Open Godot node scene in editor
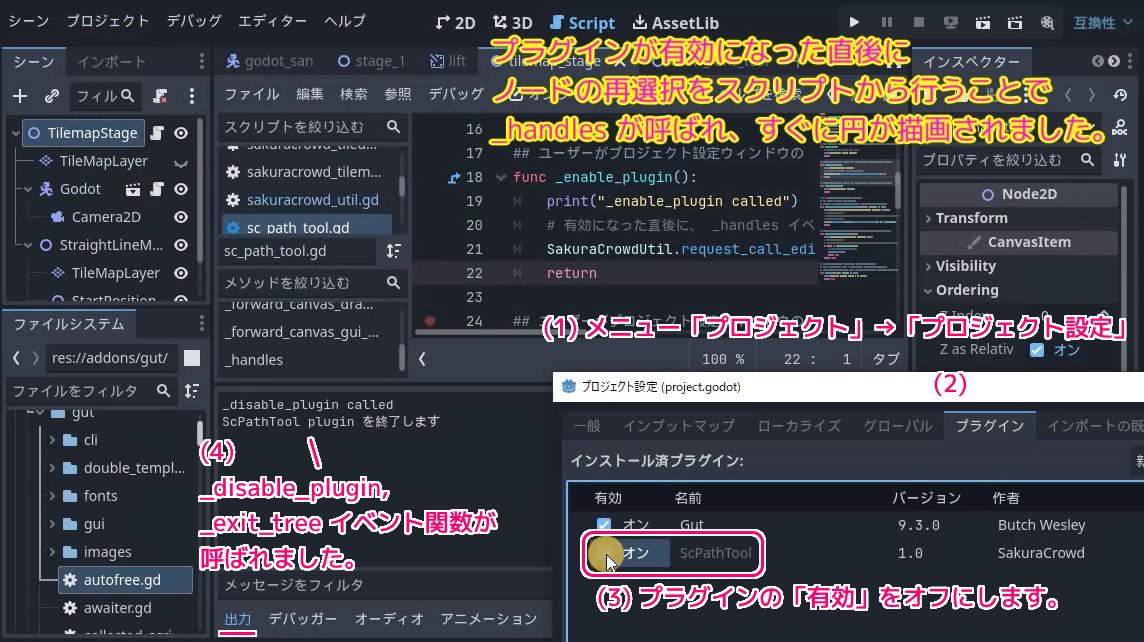1144x642 pixels. (x=133, y=189)
